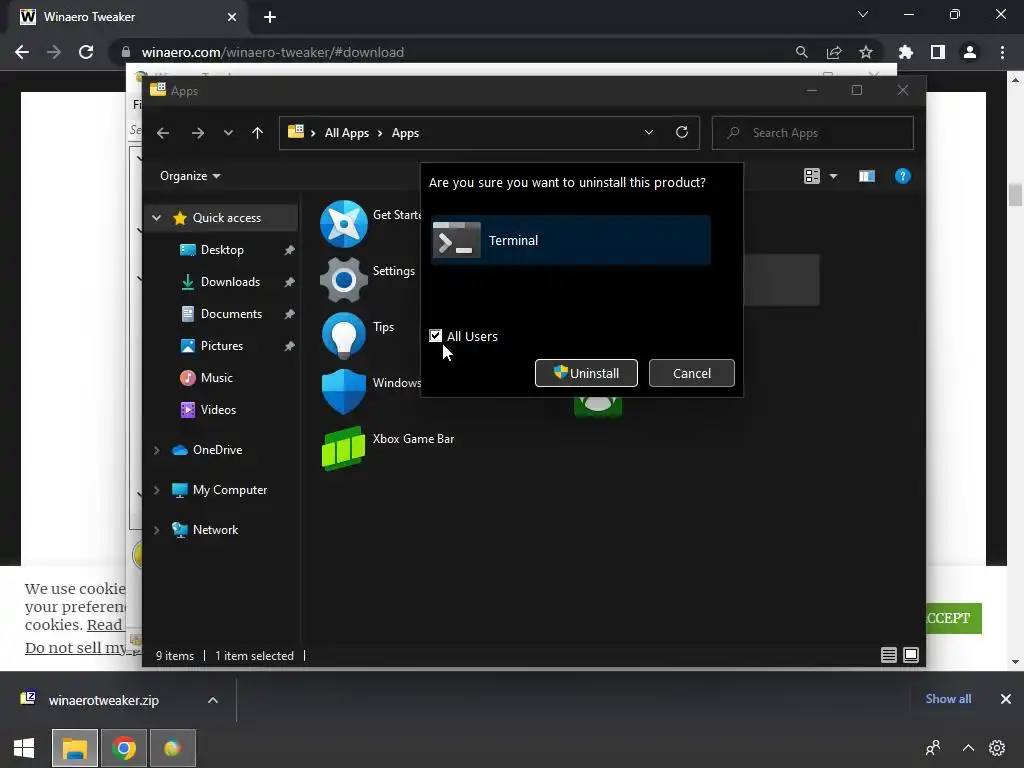Share this page from Chrome toolbar
This screenshot has height=768, width=1024.
point(834,52)
